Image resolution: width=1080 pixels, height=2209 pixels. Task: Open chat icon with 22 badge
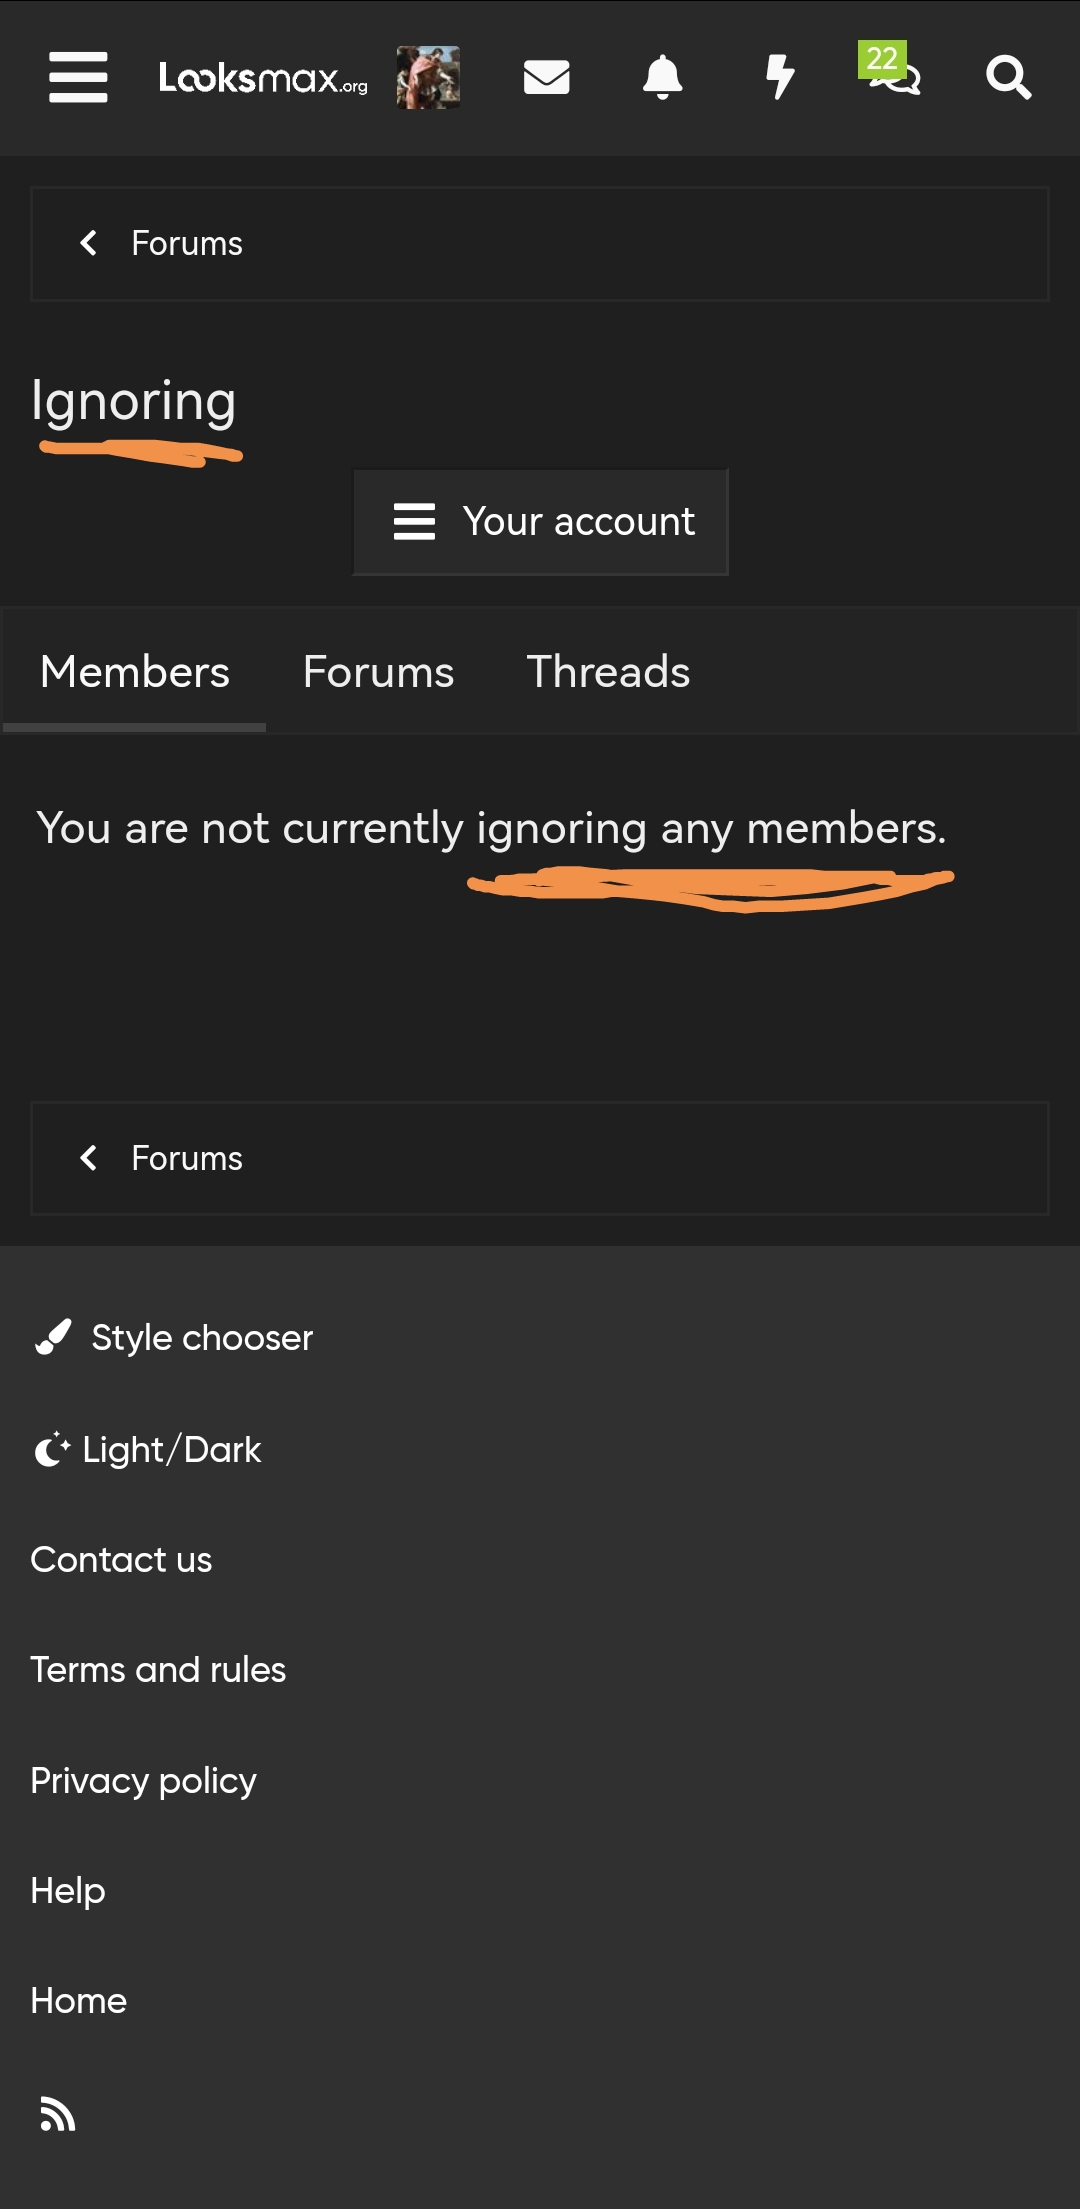tap(892, 72)
